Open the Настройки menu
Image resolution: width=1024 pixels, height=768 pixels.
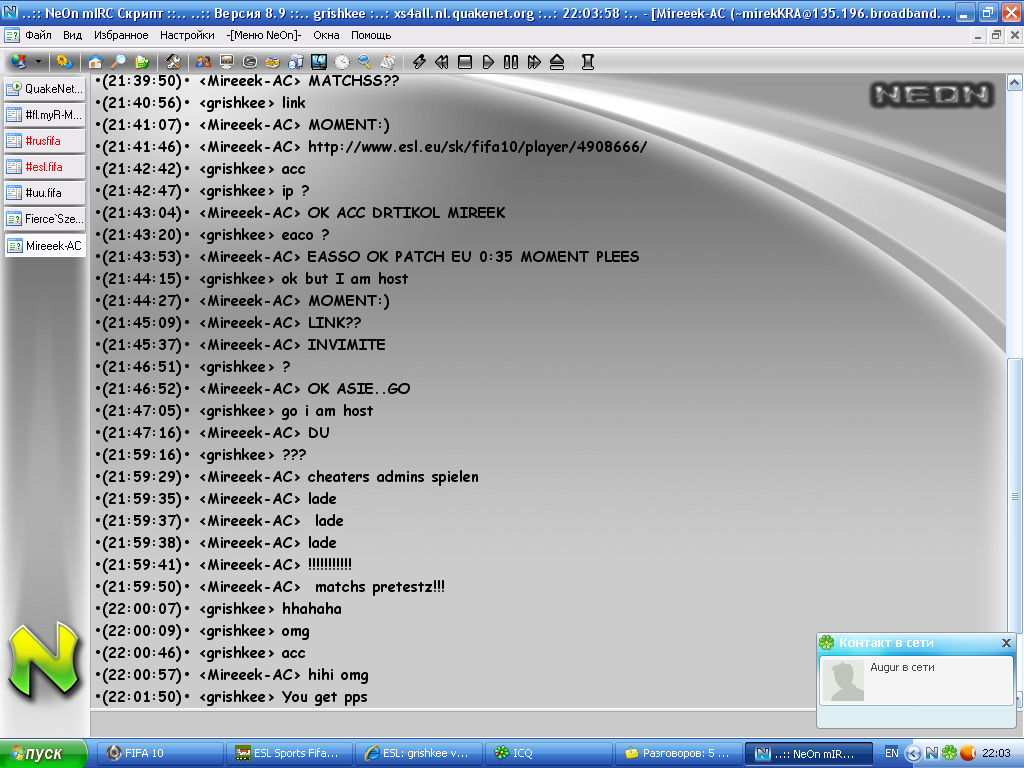[x=187, y=35]
